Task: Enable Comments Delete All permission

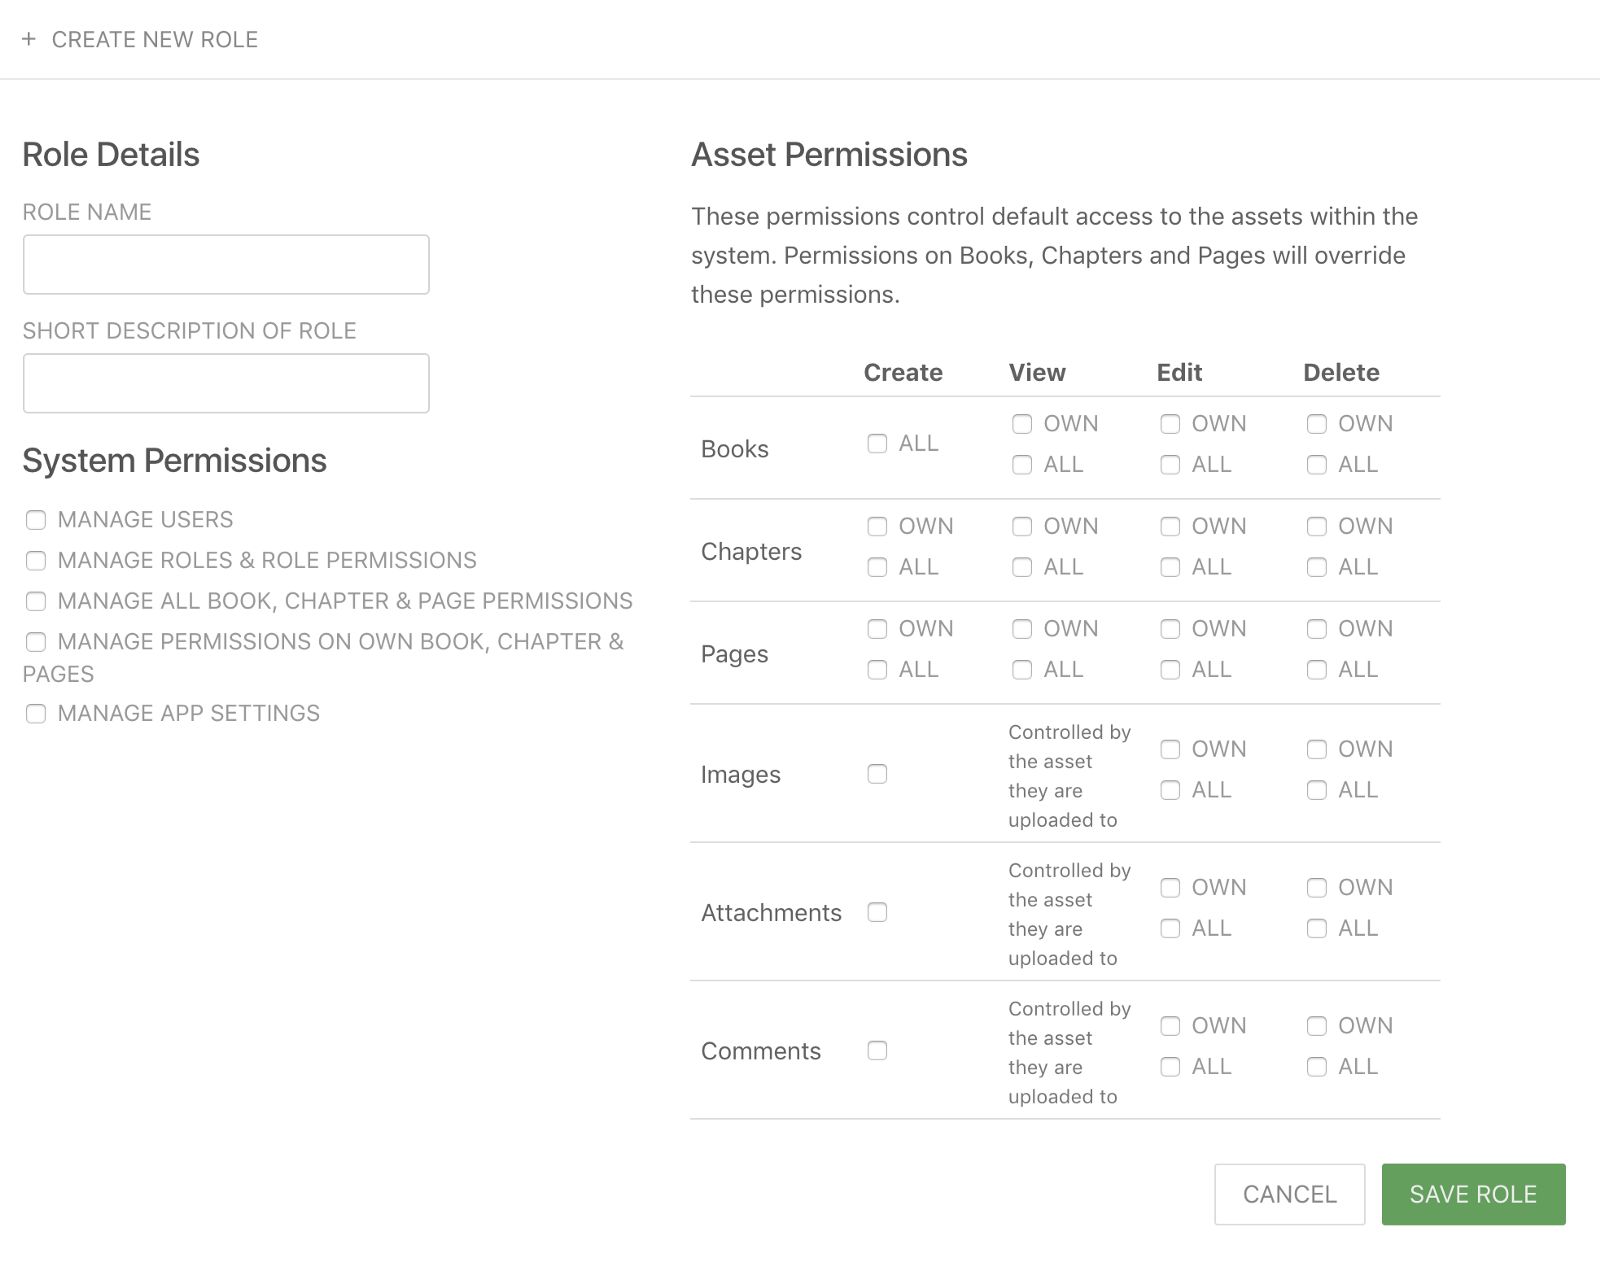Action: pos(1317,1067)
